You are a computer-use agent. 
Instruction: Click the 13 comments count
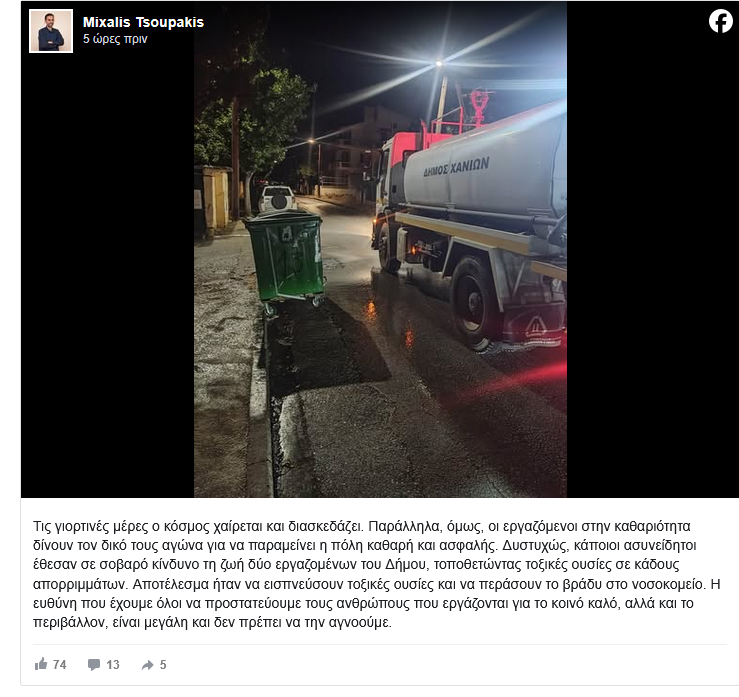(x=113, y=664)
